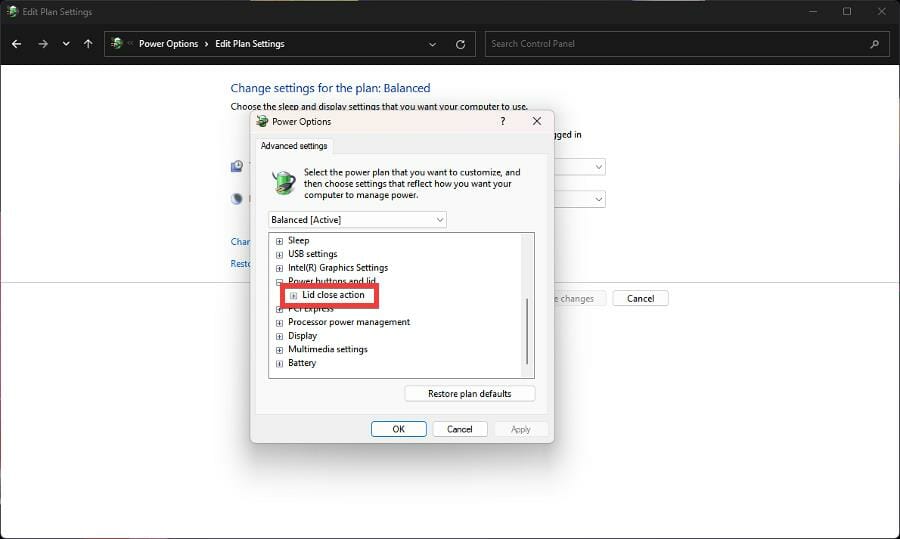Screen dimensions: 900x539
Task: Collapse Power buttons and lid node
Action: pos(280,282)
